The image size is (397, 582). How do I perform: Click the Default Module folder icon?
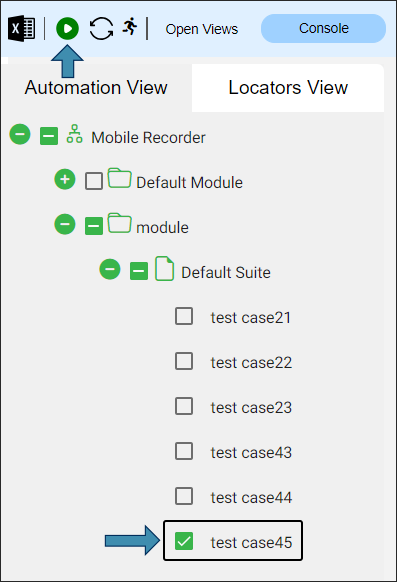[x=119, y=178]
